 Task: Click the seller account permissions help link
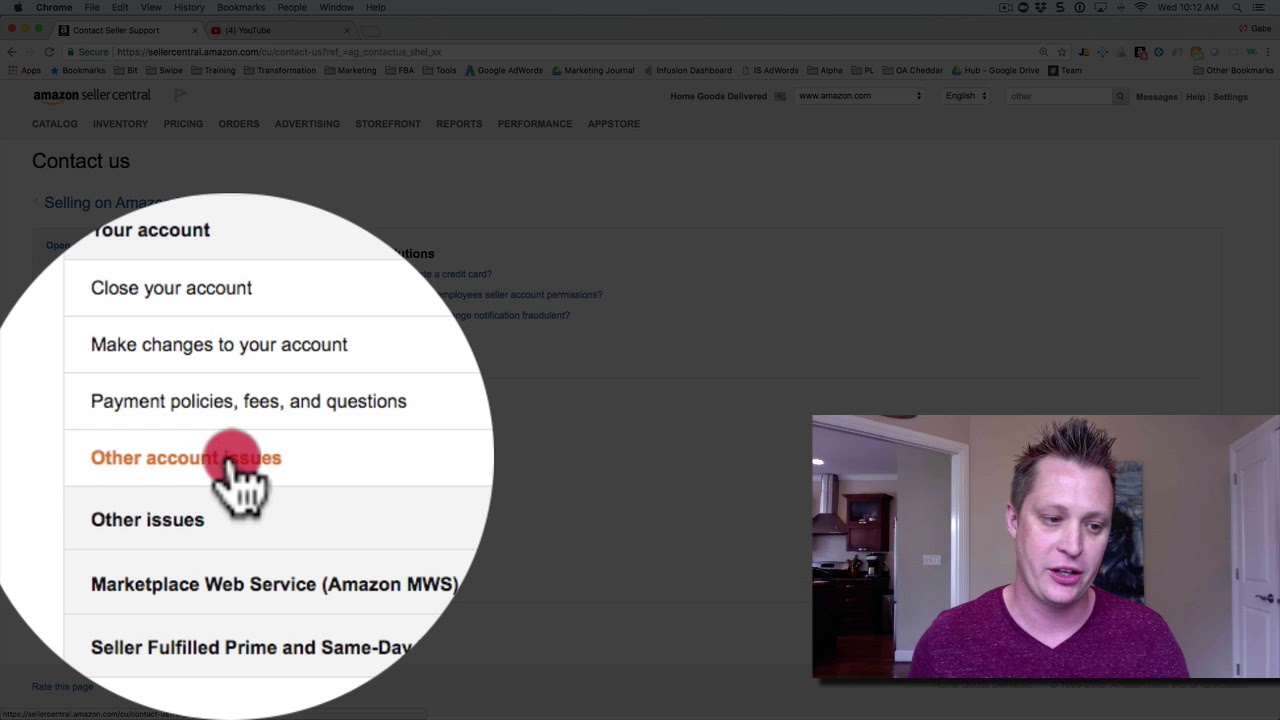pyautogui.click(x=522, y=295)
